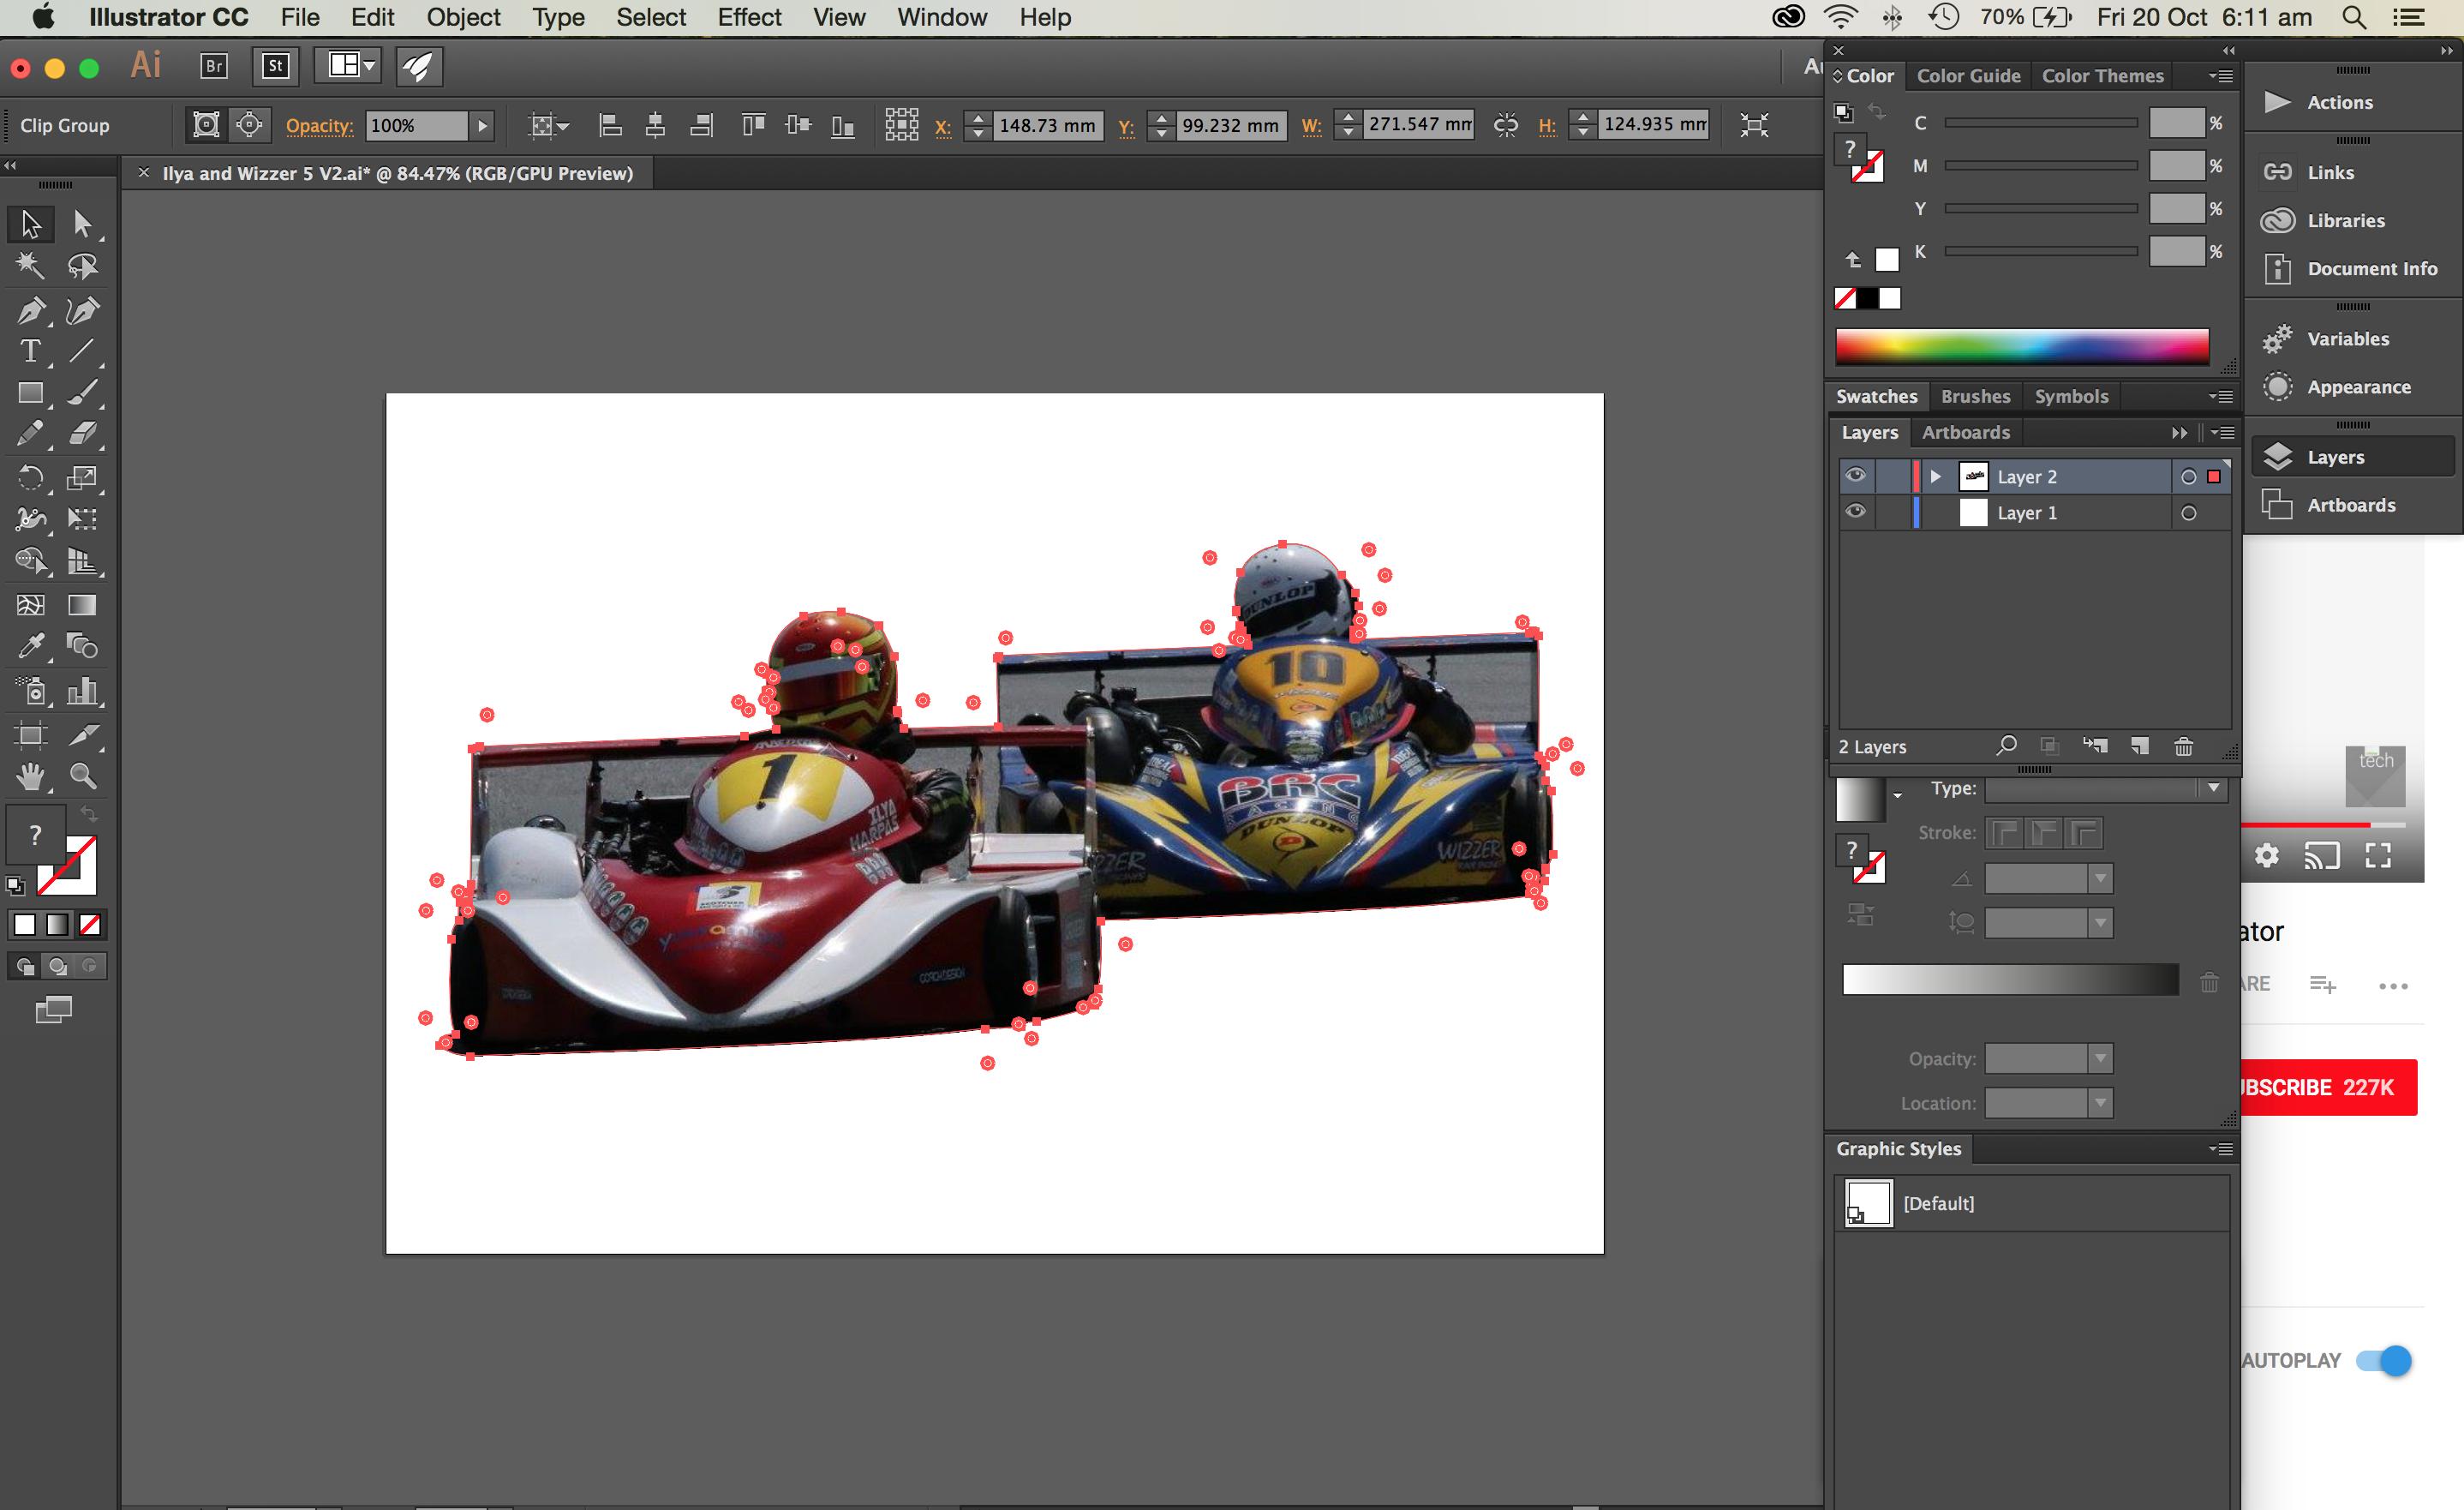The height and width of the screenshot is (1510, 2464).
Task: Open the Libraries panel
Action: click(x=2345, y=220)
